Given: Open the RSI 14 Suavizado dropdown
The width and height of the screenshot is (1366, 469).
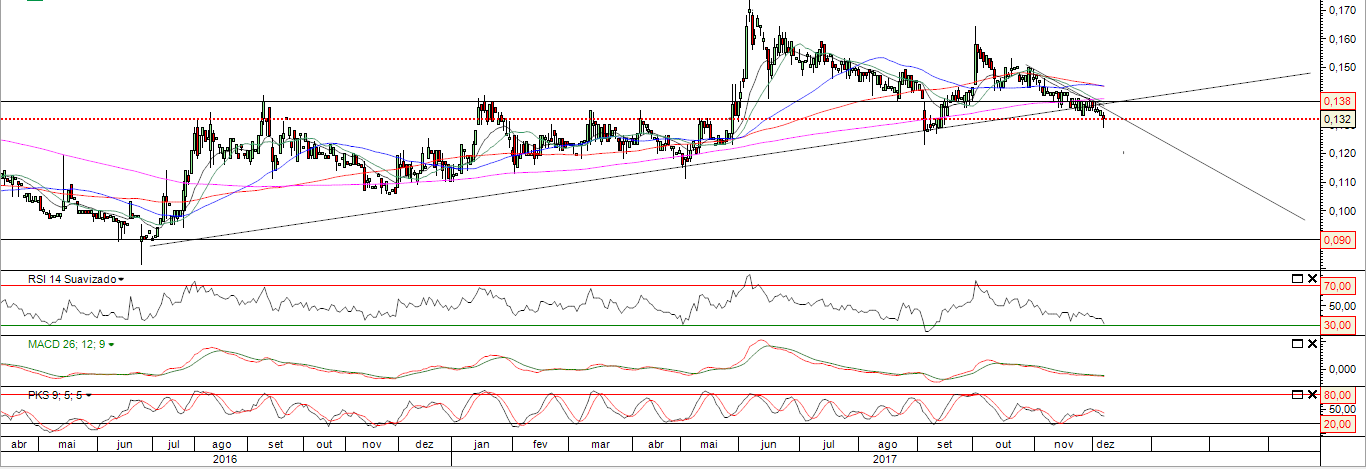Looking at the screenshot, I should pos(122,280).
